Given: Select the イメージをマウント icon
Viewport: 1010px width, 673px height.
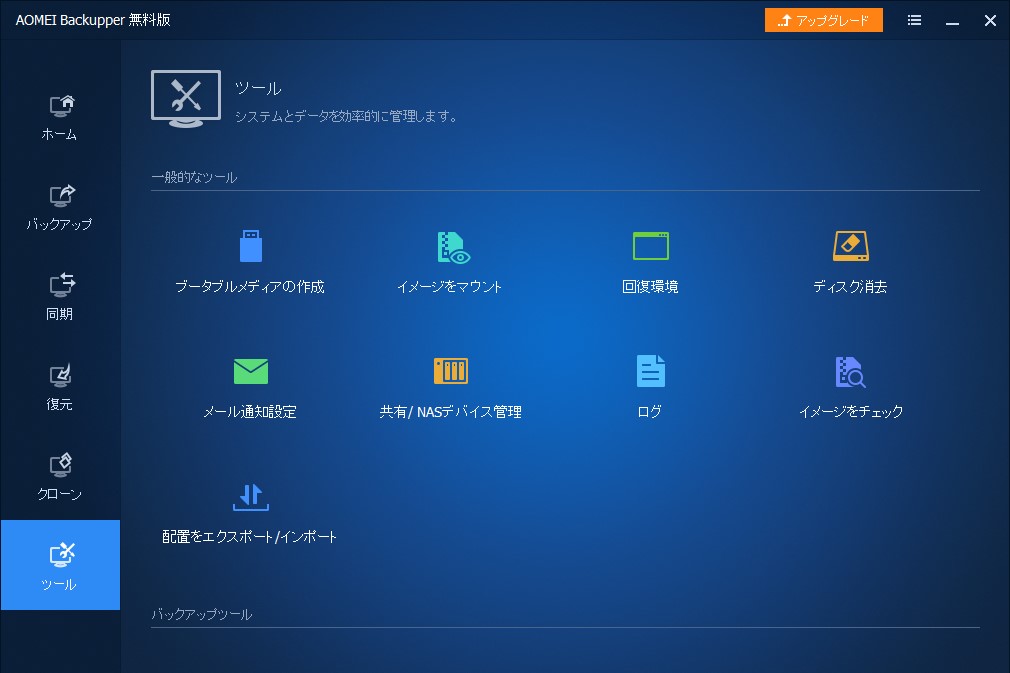Looking at the screenshot, I should click(x=450, y=245).
